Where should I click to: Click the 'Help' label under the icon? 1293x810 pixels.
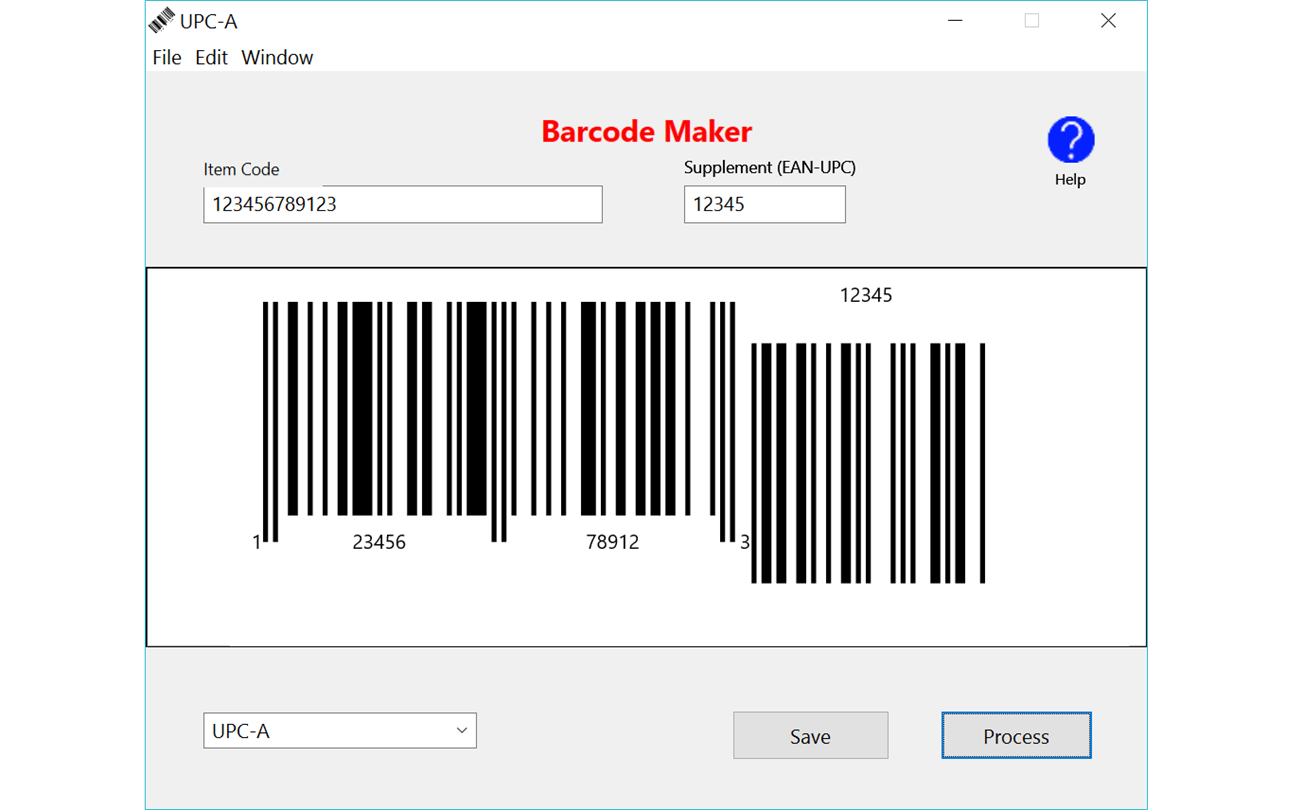1070,180
